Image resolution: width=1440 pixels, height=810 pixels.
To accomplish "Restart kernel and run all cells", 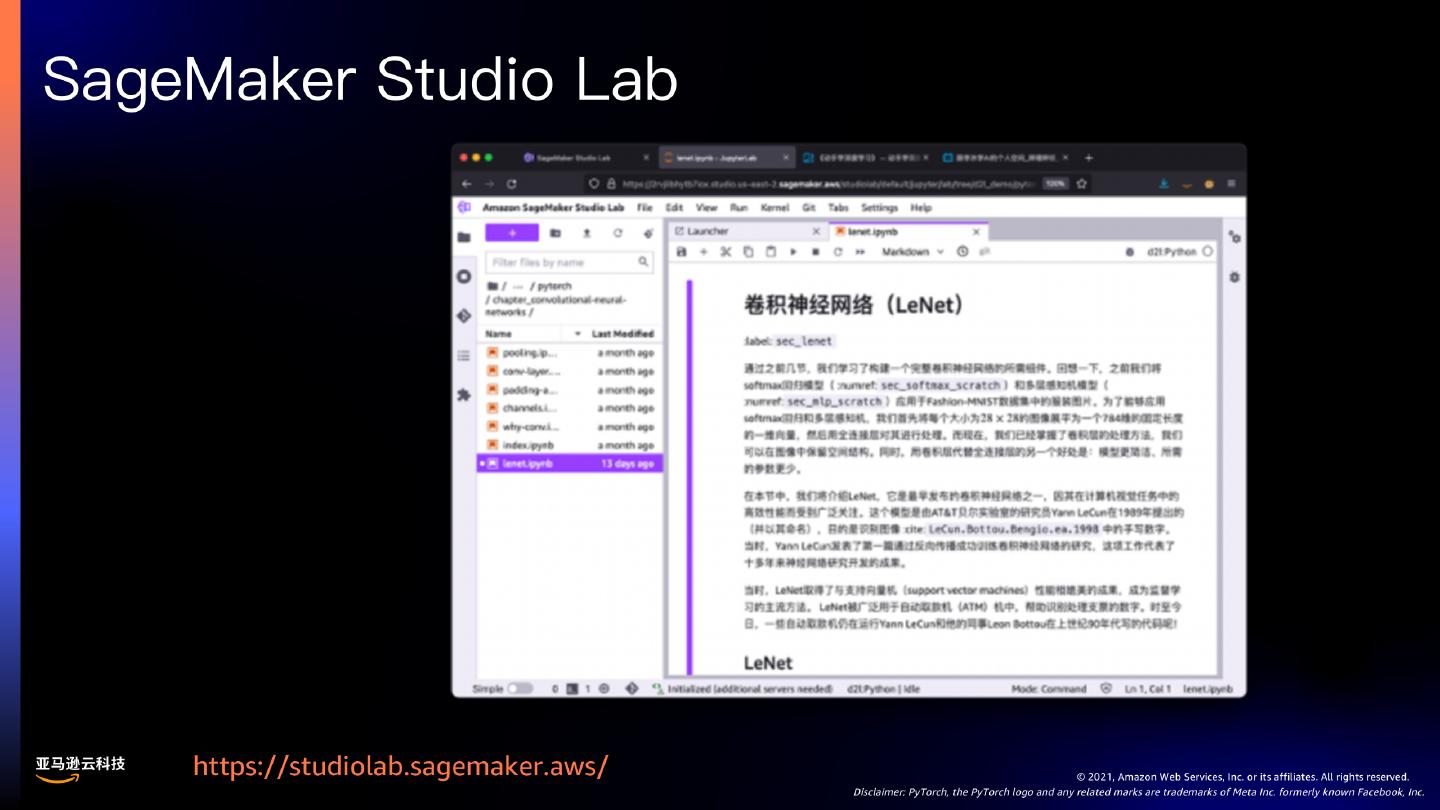I will (x=860, y=252).
